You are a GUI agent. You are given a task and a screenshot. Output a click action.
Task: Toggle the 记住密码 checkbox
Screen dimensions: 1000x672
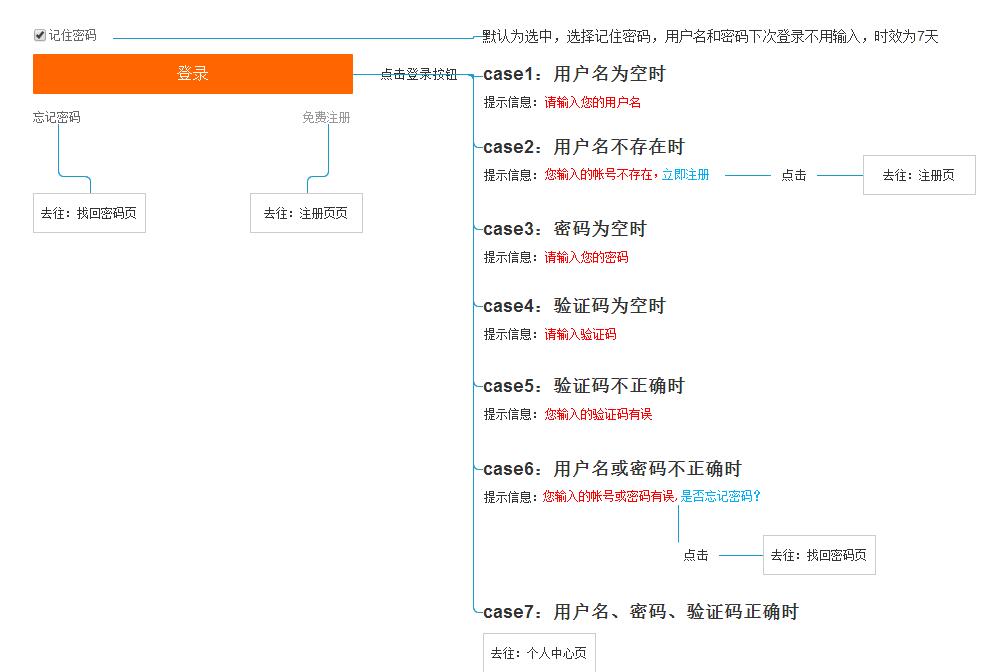pyautogui.click(x=40, y=35)
